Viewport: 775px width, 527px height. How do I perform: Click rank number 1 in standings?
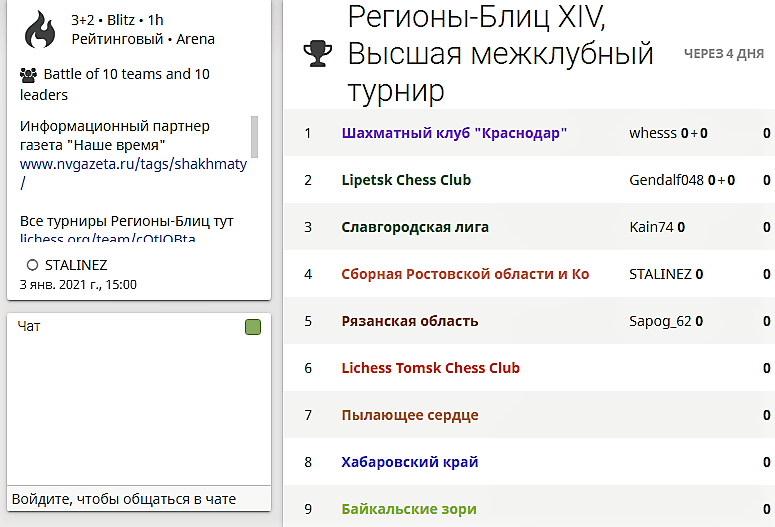pos(308,133)
